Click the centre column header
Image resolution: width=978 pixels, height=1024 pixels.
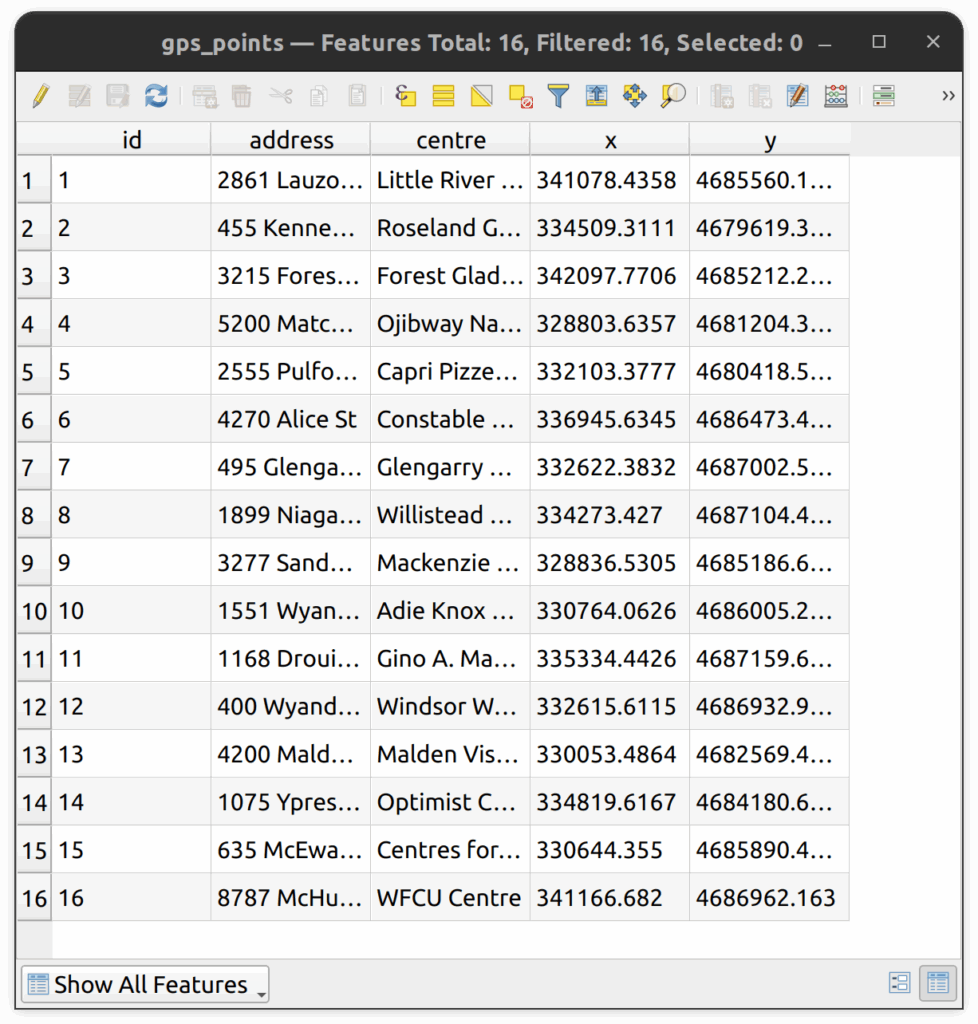(x=450, y=140)
